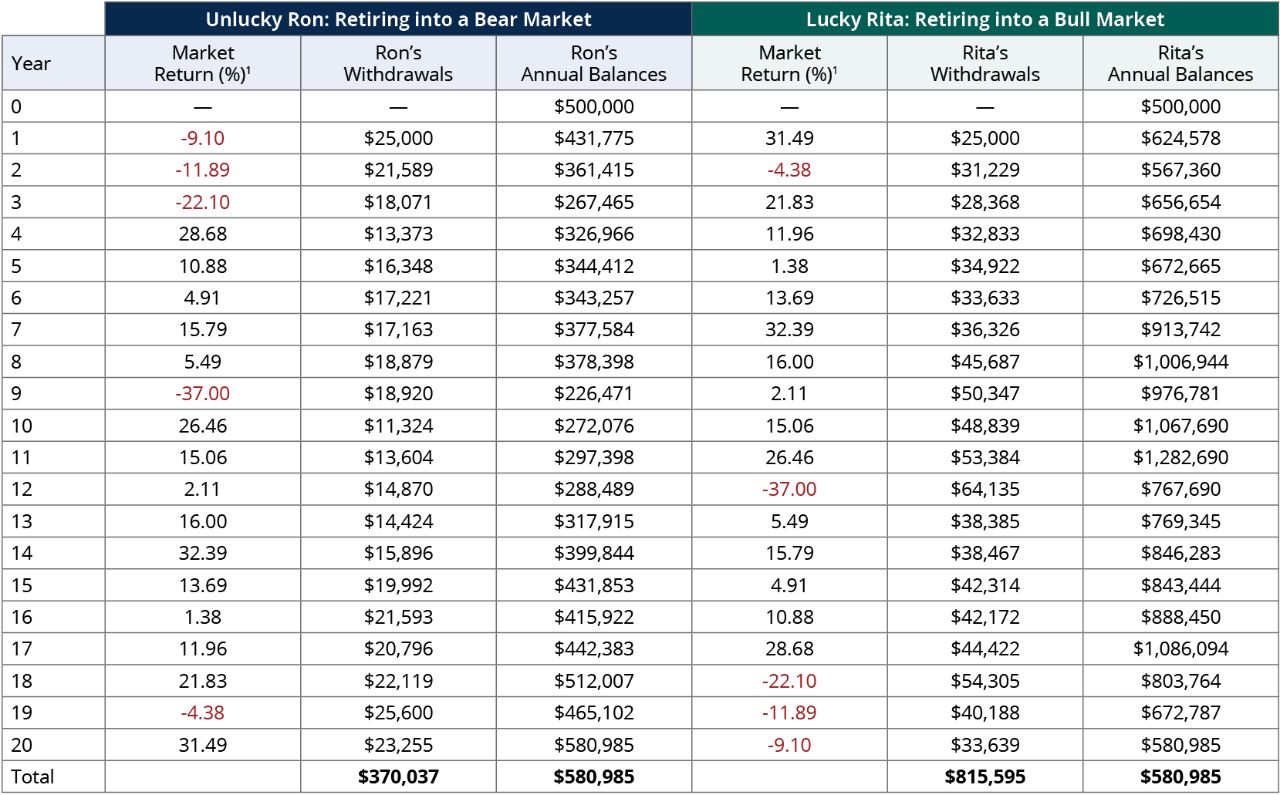Select Ron's balance cell $361,415
The height and width of the screenshot is (795, 1280).
(594, 170)
